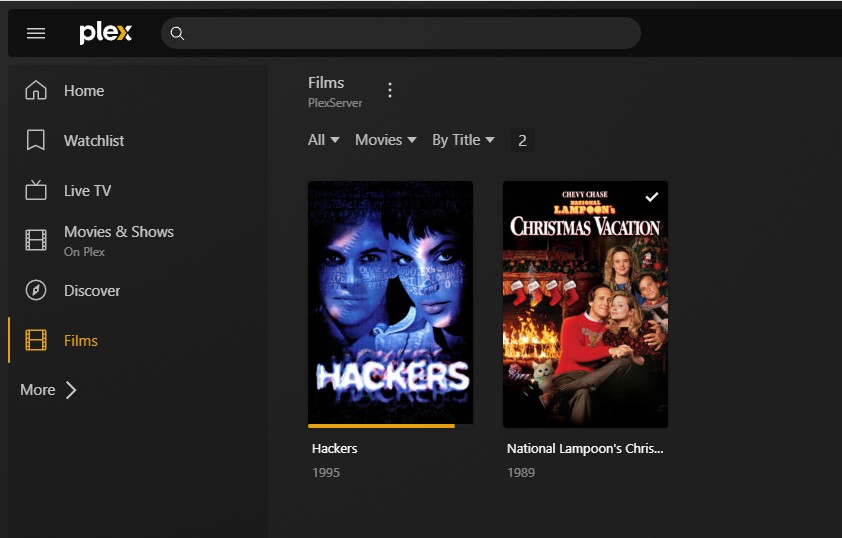Viewport: 842px width, 538px height.
Task: Expand the More sidebar section
Action: coord(48,390)
